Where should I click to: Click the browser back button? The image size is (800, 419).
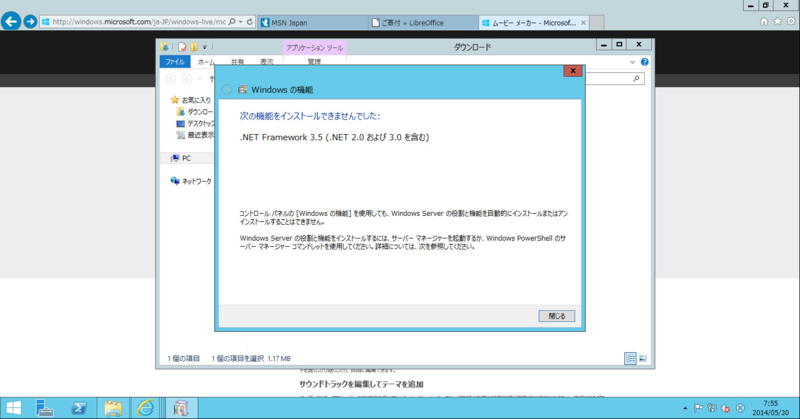[x=11, y=21]
